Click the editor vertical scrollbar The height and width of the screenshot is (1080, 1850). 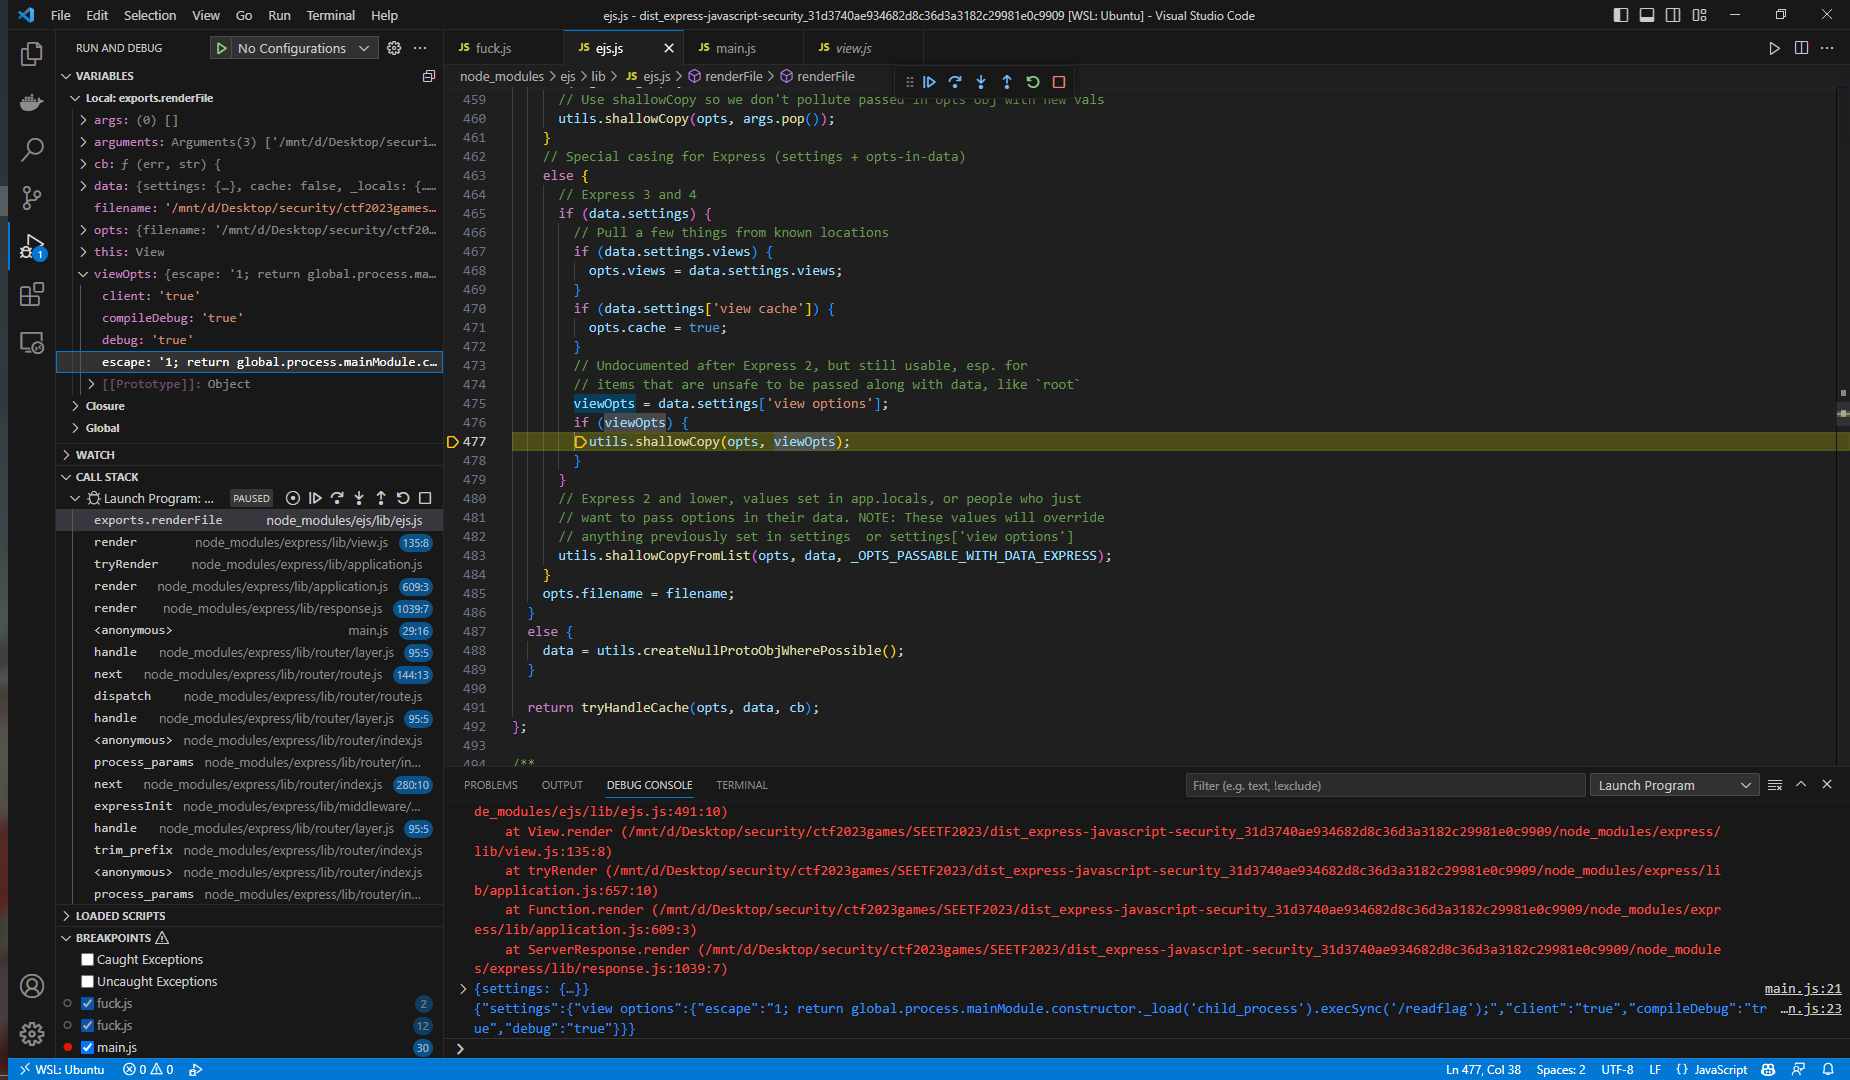click(1843, 425)
